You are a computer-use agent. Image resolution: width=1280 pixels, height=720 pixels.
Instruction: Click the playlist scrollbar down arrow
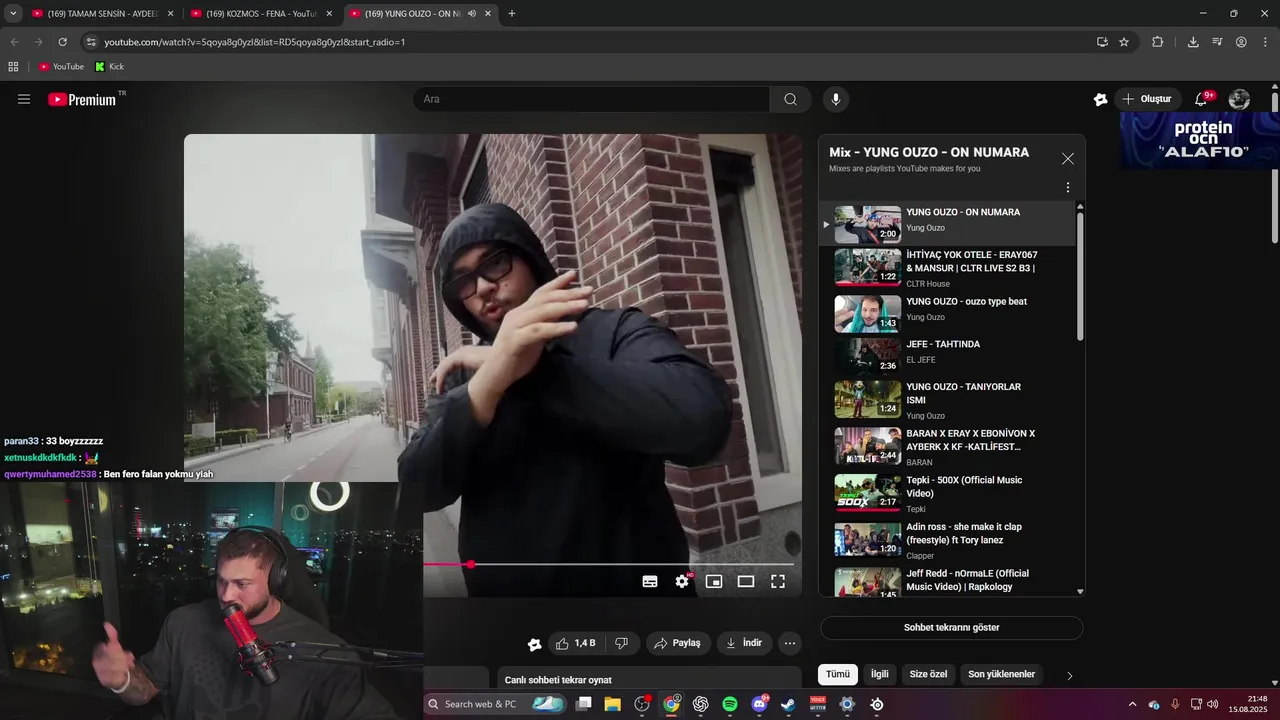1080,592
